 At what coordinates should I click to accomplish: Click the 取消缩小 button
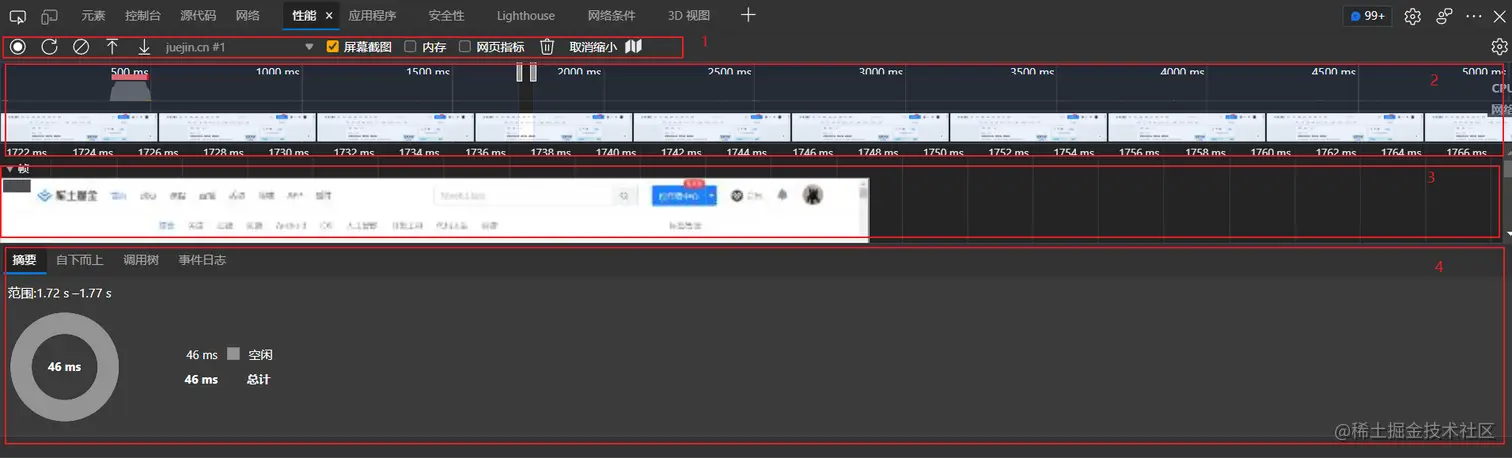(x=593, y=47)
